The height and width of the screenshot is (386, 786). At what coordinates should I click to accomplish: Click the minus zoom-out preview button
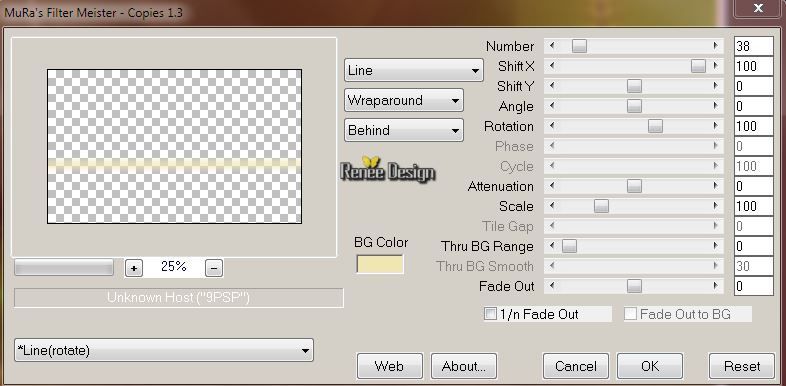point(214,268)
